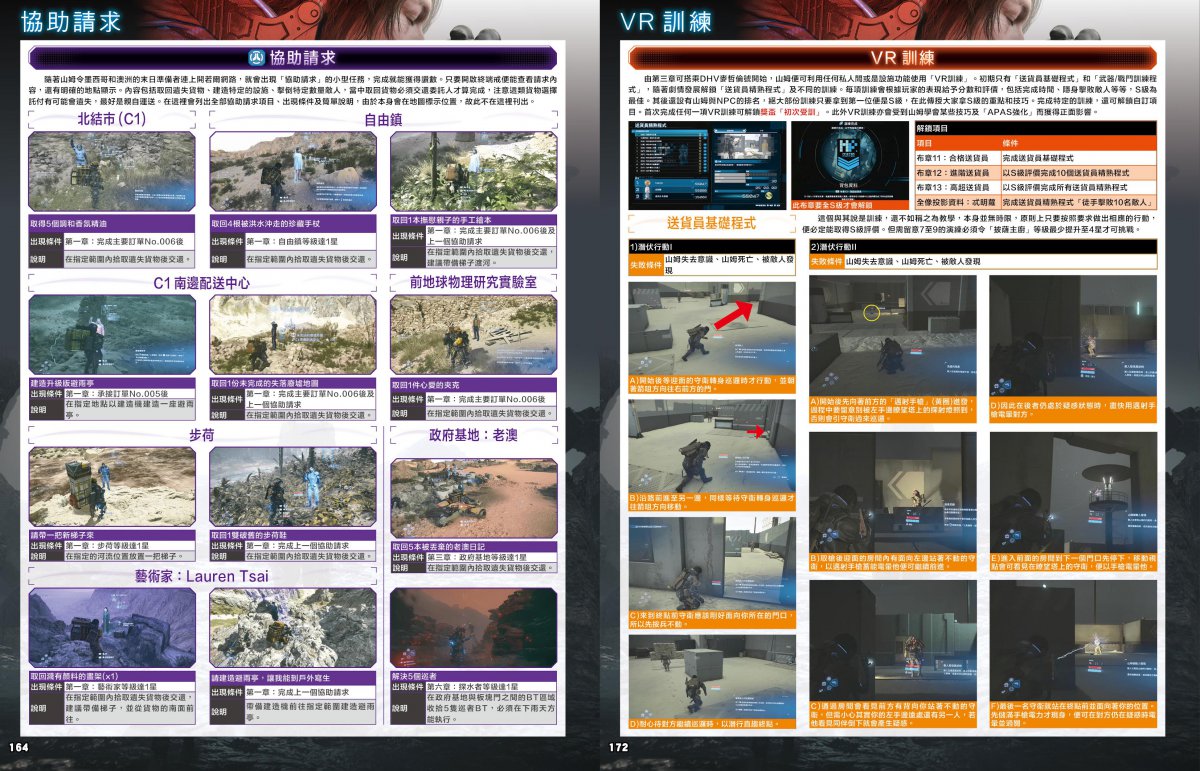Click table row 布章12：進階送貨員
The image size is (1200, 771).
click(1036, 172)
